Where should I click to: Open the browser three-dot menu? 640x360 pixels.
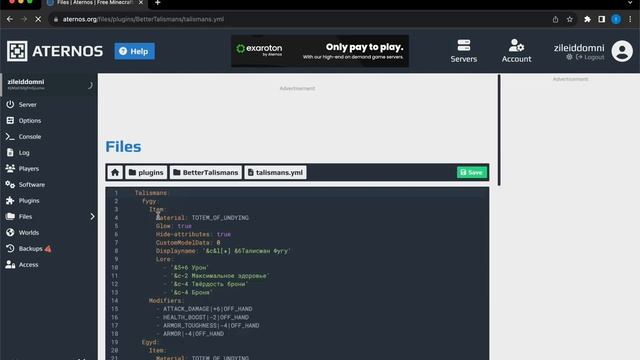(x=630, y=19)
